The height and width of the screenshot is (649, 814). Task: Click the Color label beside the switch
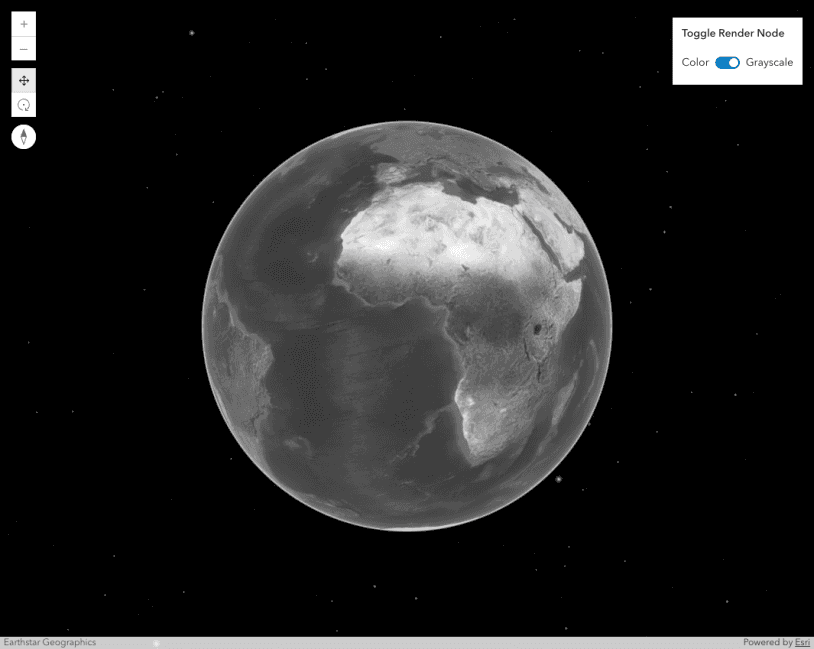(x=695, y=62)
